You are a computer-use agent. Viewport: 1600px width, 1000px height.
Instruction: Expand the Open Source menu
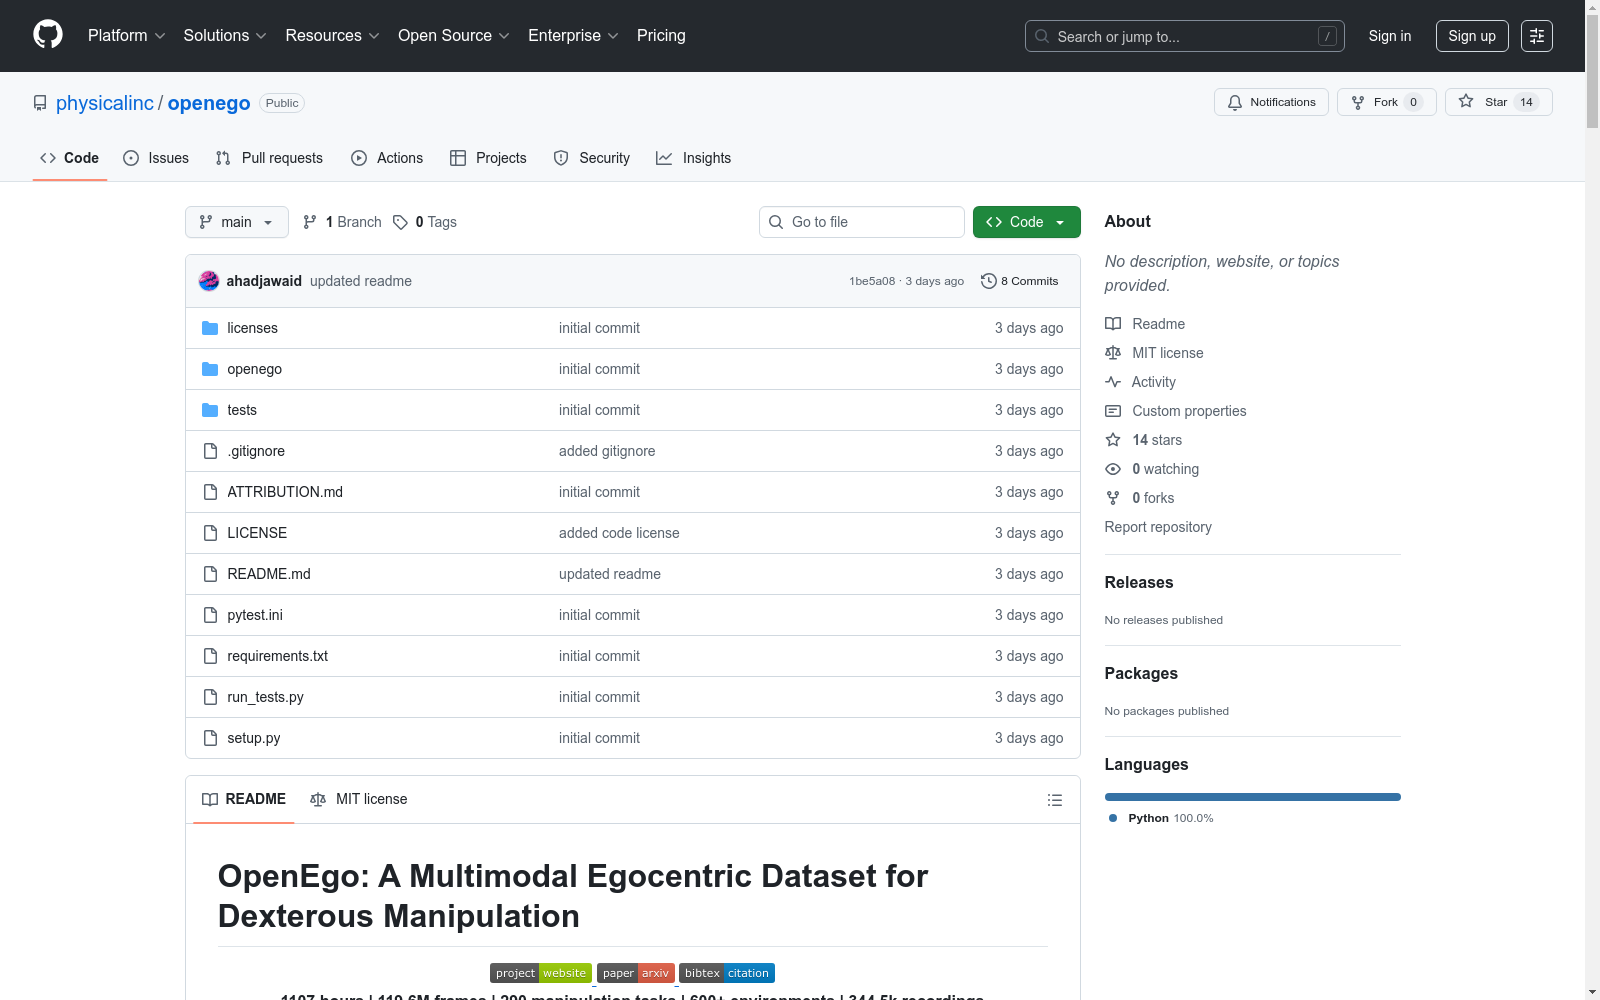click(454, 36)
